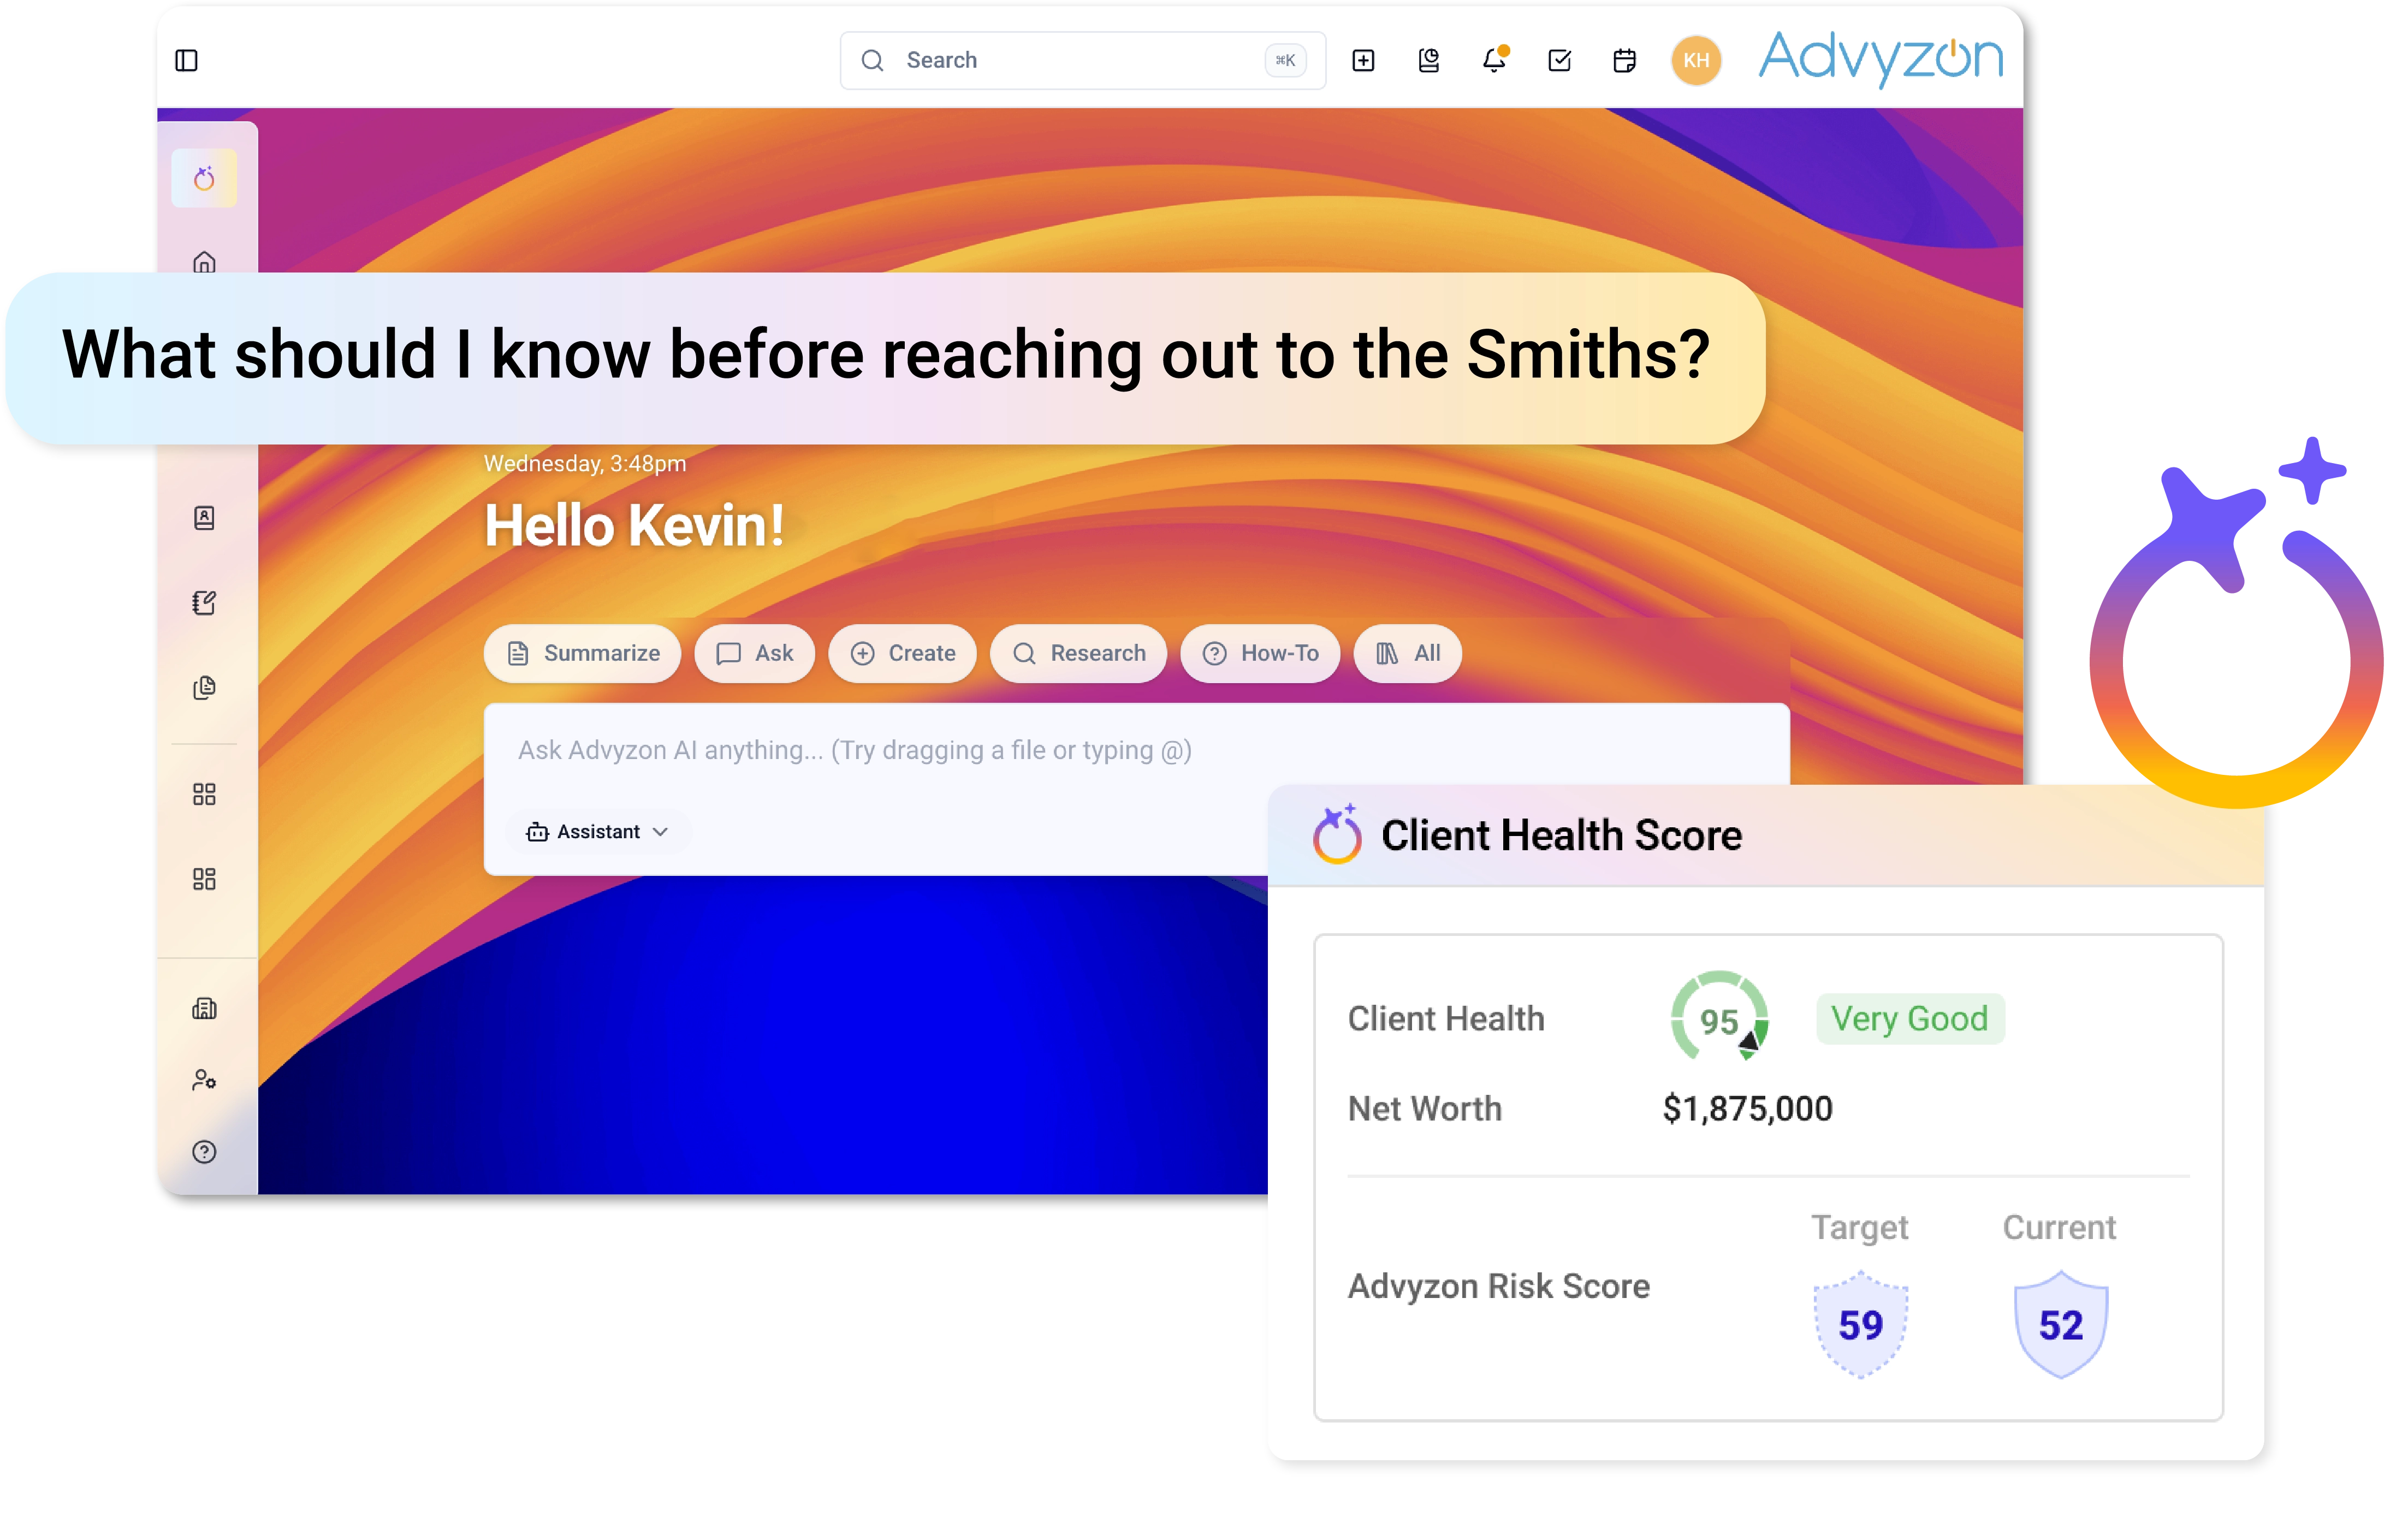Open the notifications bell
The height and width of the screenshot is (1535, 2408).
click(x=1494, y=60)
